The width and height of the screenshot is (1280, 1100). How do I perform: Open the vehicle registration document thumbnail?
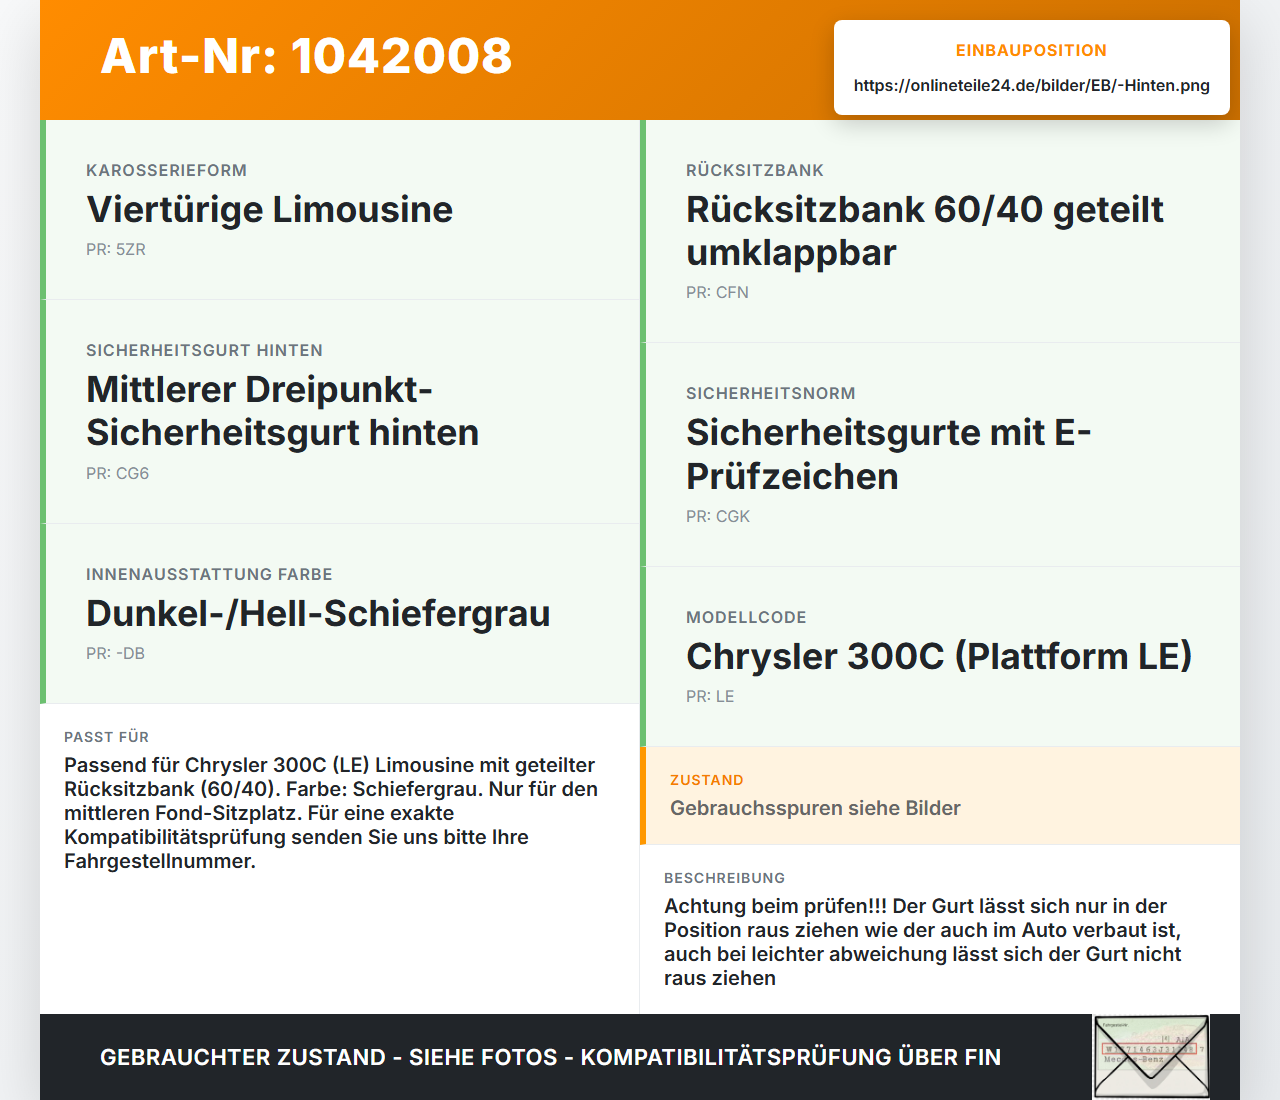point(1151,1057)
